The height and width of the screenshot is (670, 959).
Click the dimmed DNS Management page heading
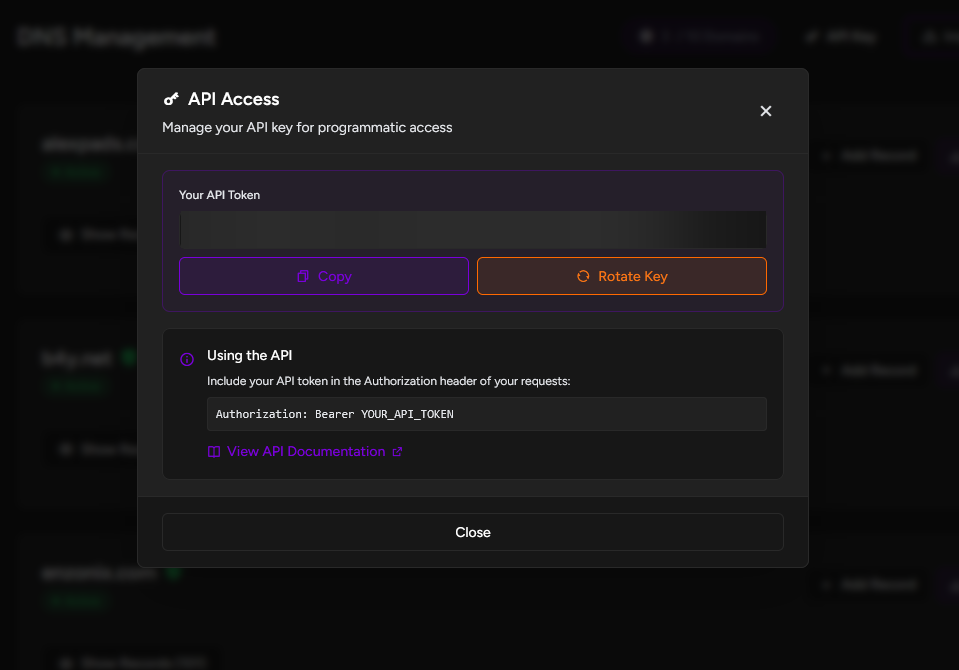(115, 38)
